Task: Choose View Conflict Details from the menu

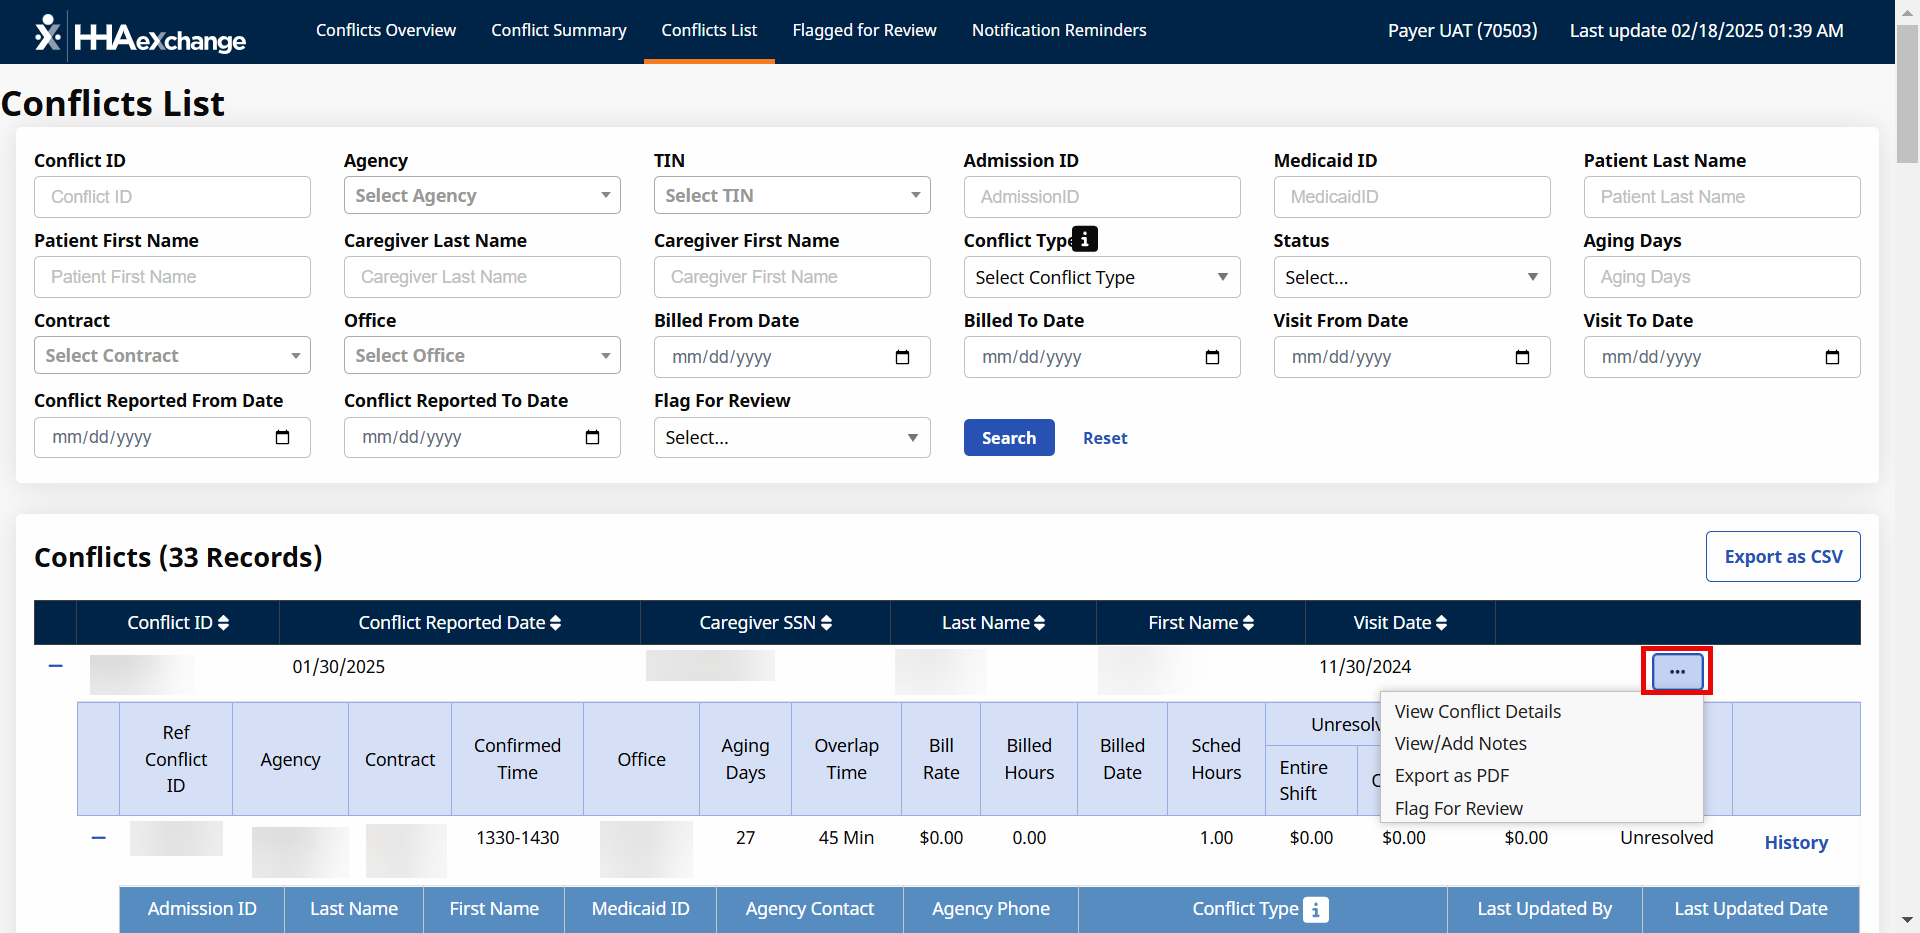Action: pos(1477,711)
